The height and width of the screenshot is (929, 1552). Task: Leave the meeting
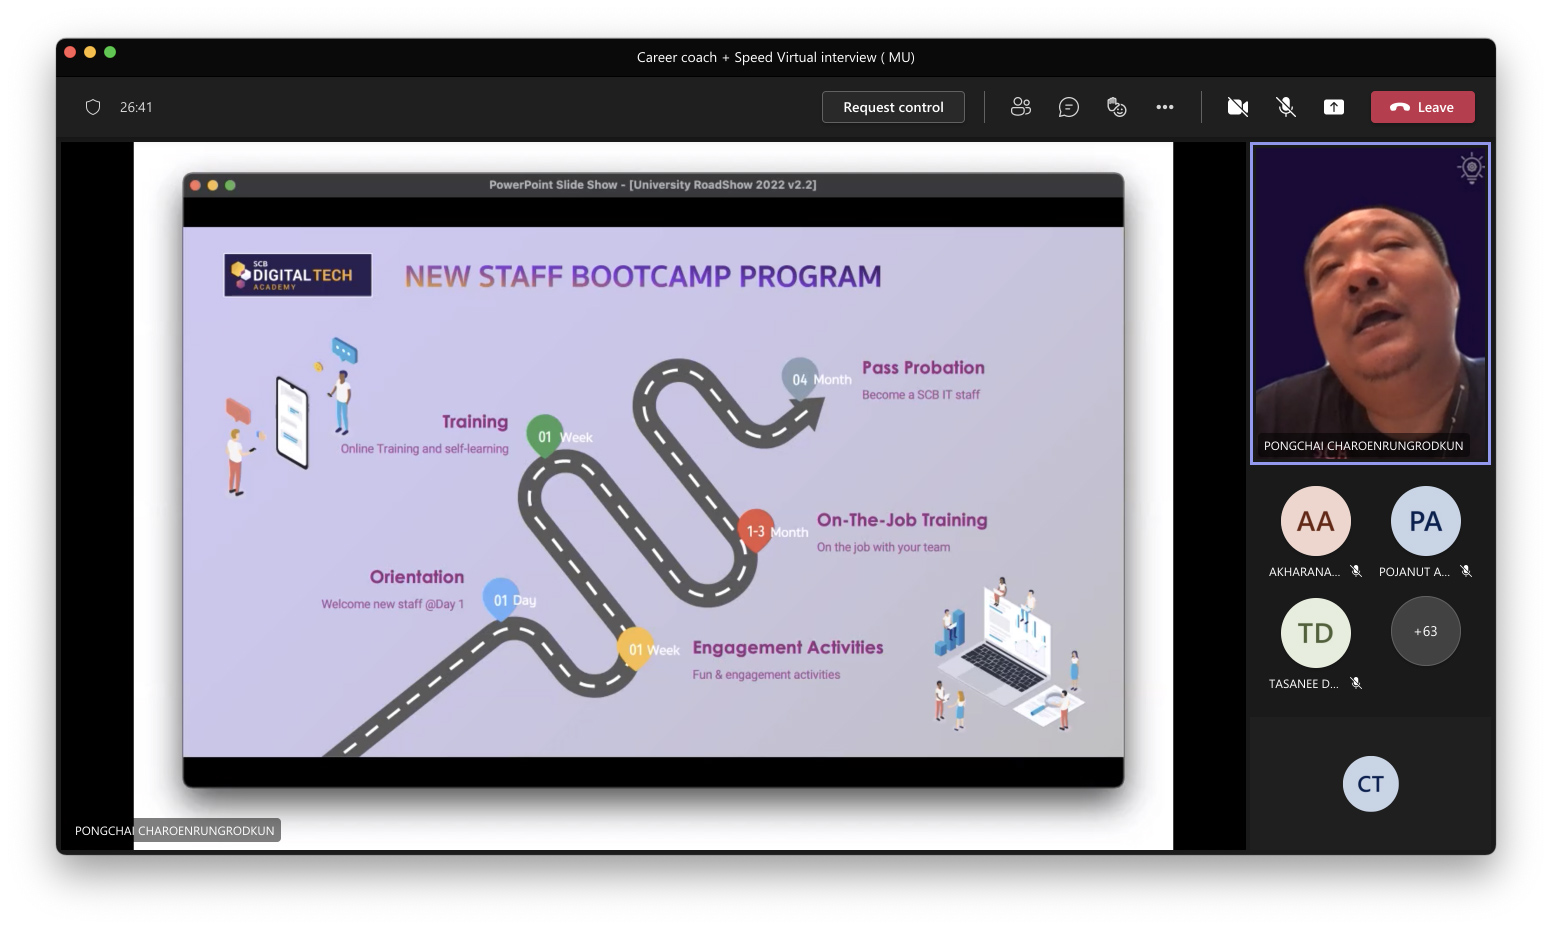pyautogui.click(x=1422, y=107)
